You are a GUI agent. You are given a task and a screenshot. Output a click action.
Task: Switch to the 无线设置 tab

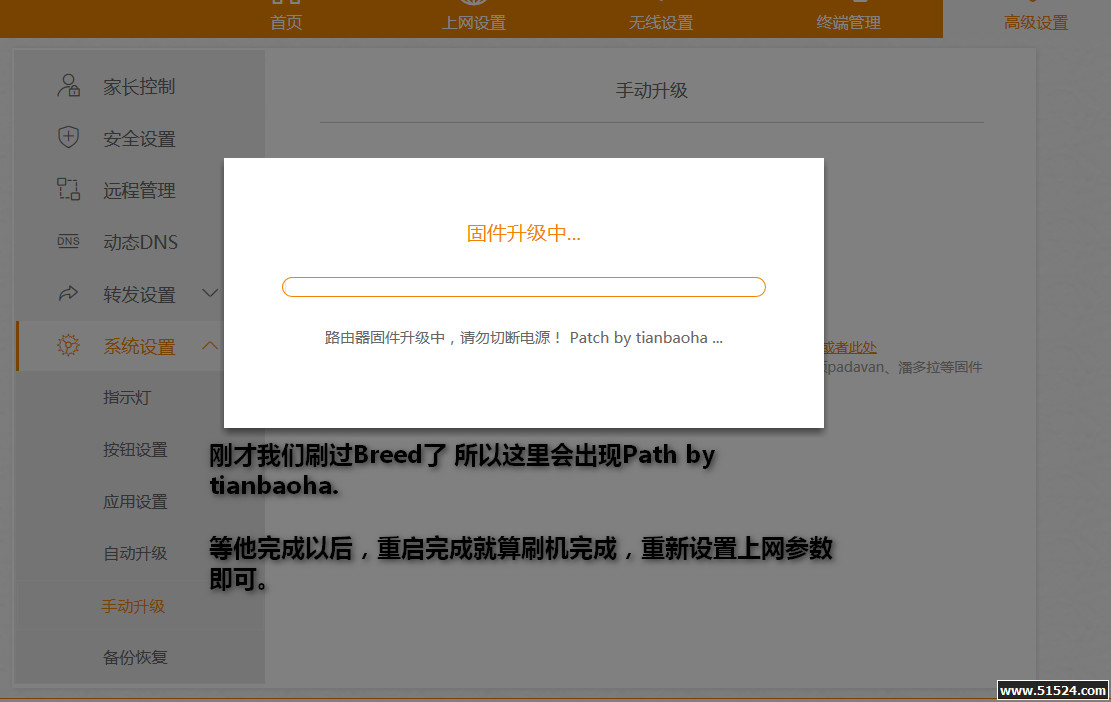tap(661, 22)
